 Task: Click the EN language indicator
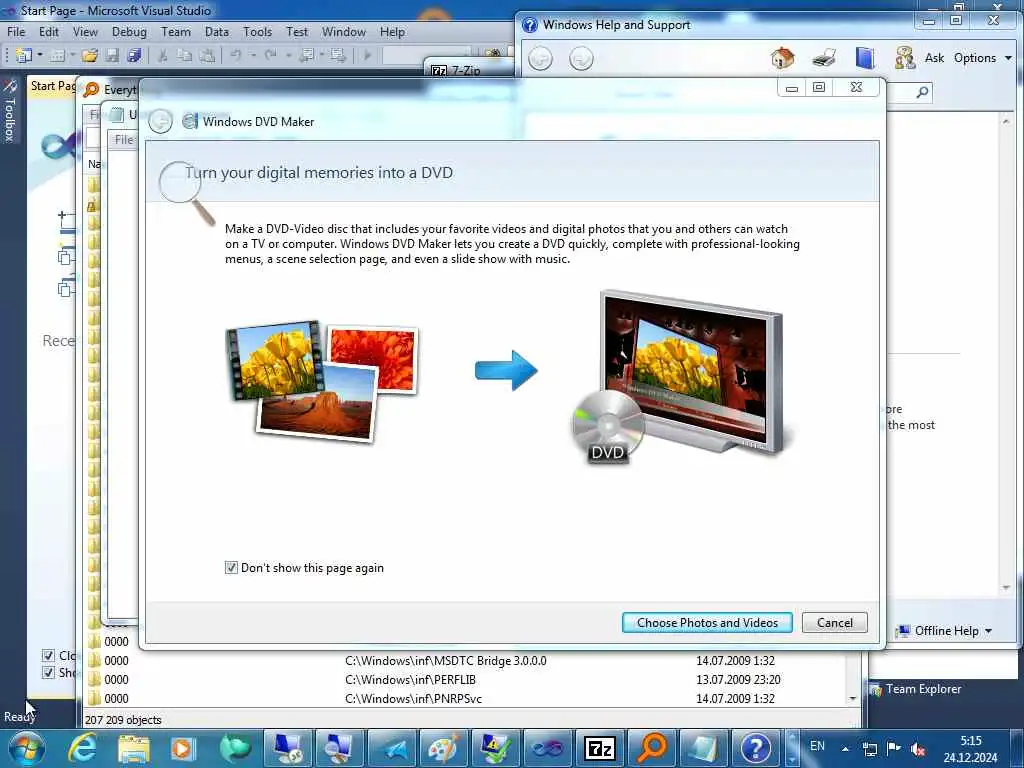(817, 746)
